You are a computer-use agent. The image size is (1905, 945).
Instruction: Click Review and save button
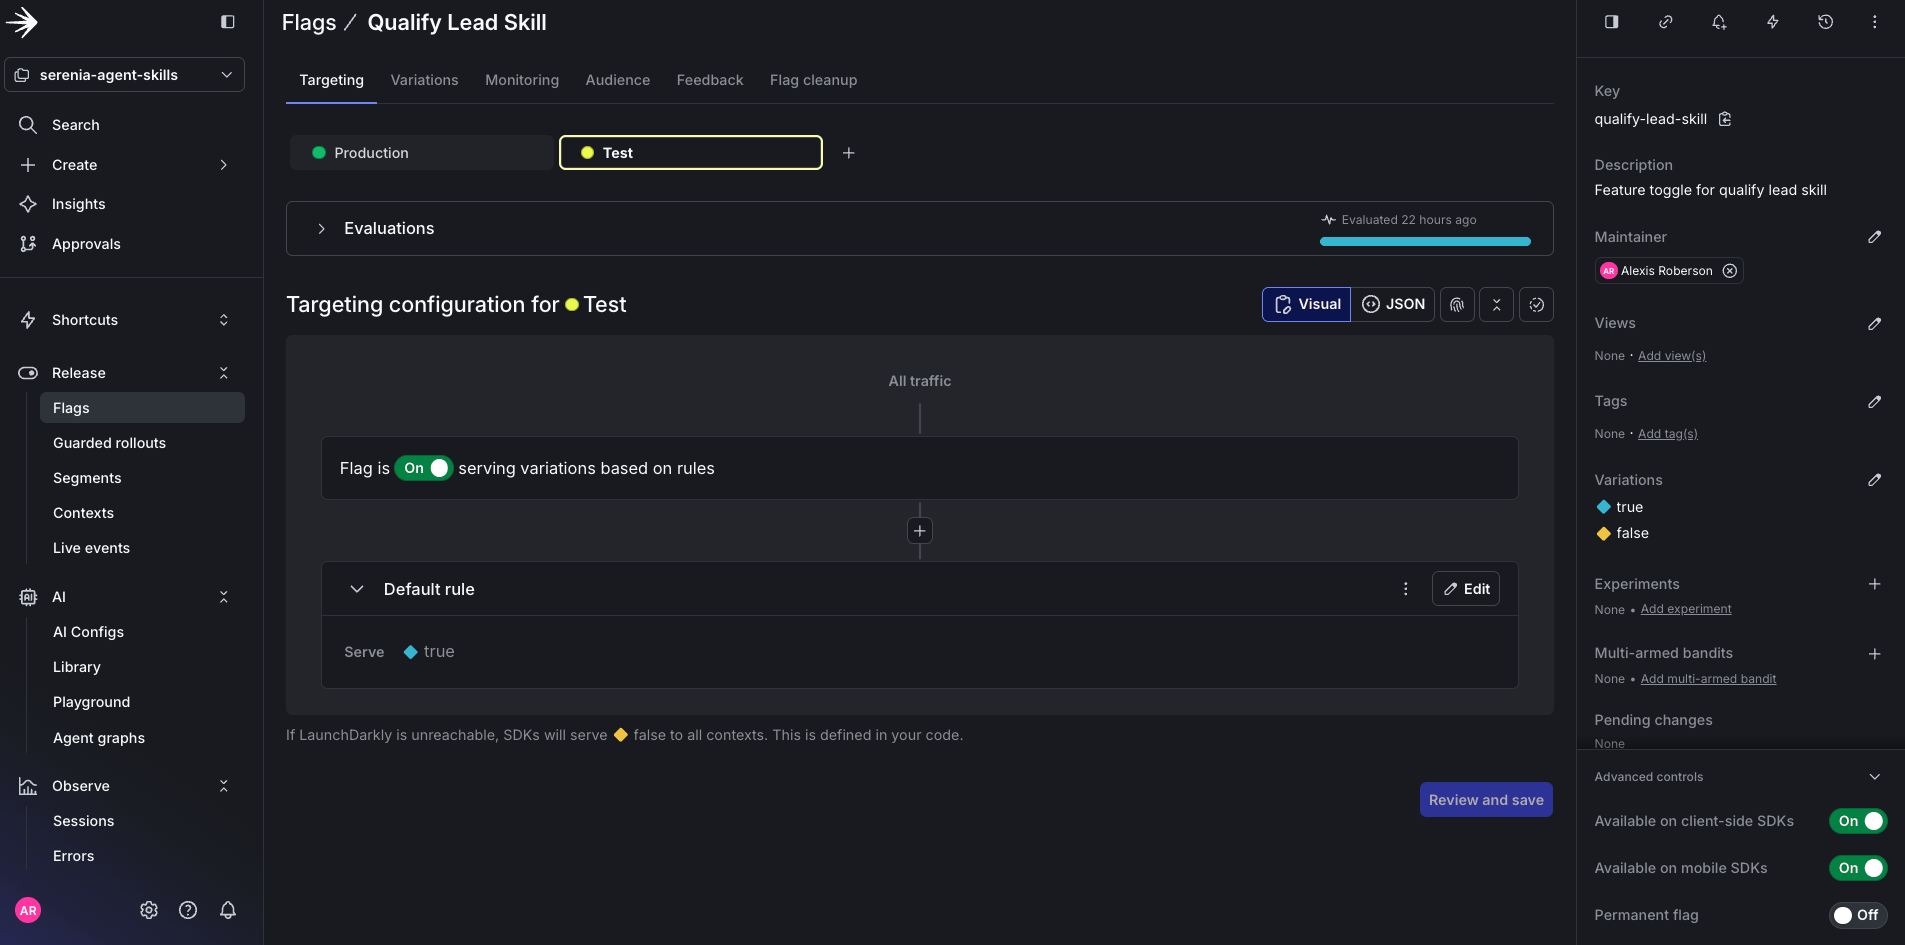(1486, 800)
